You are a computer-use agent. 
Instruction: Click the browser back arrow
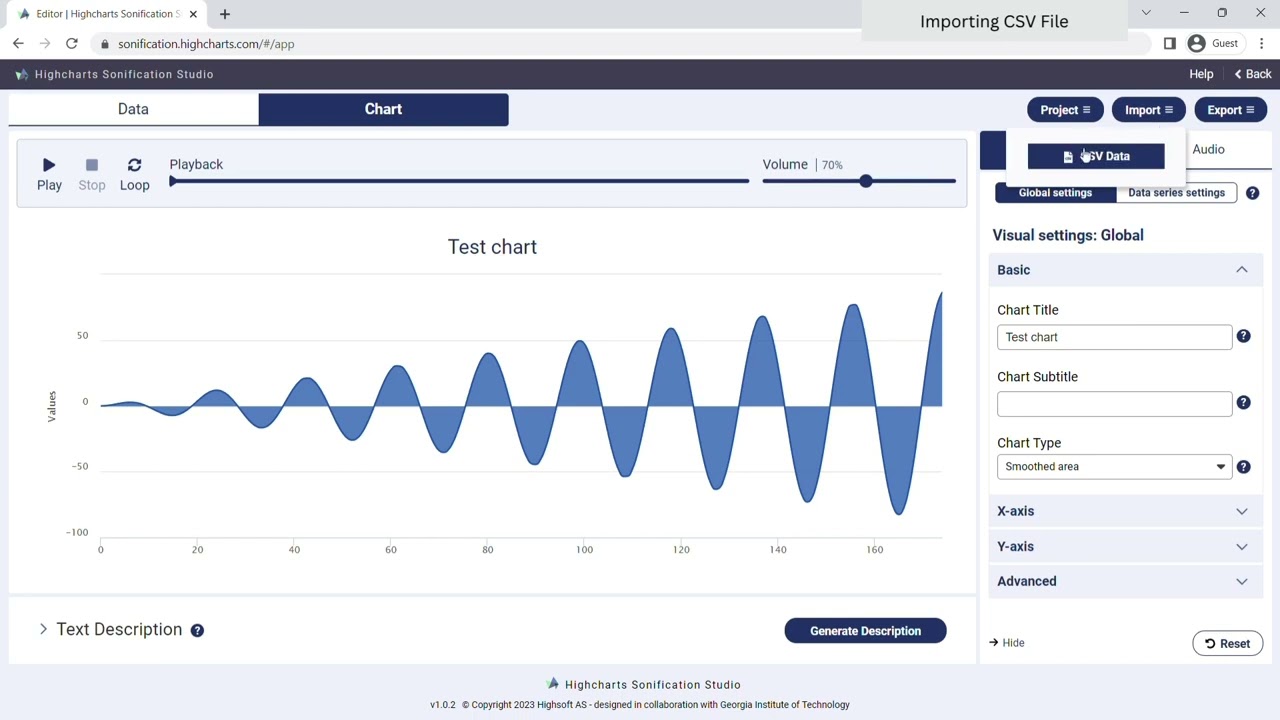18,44
